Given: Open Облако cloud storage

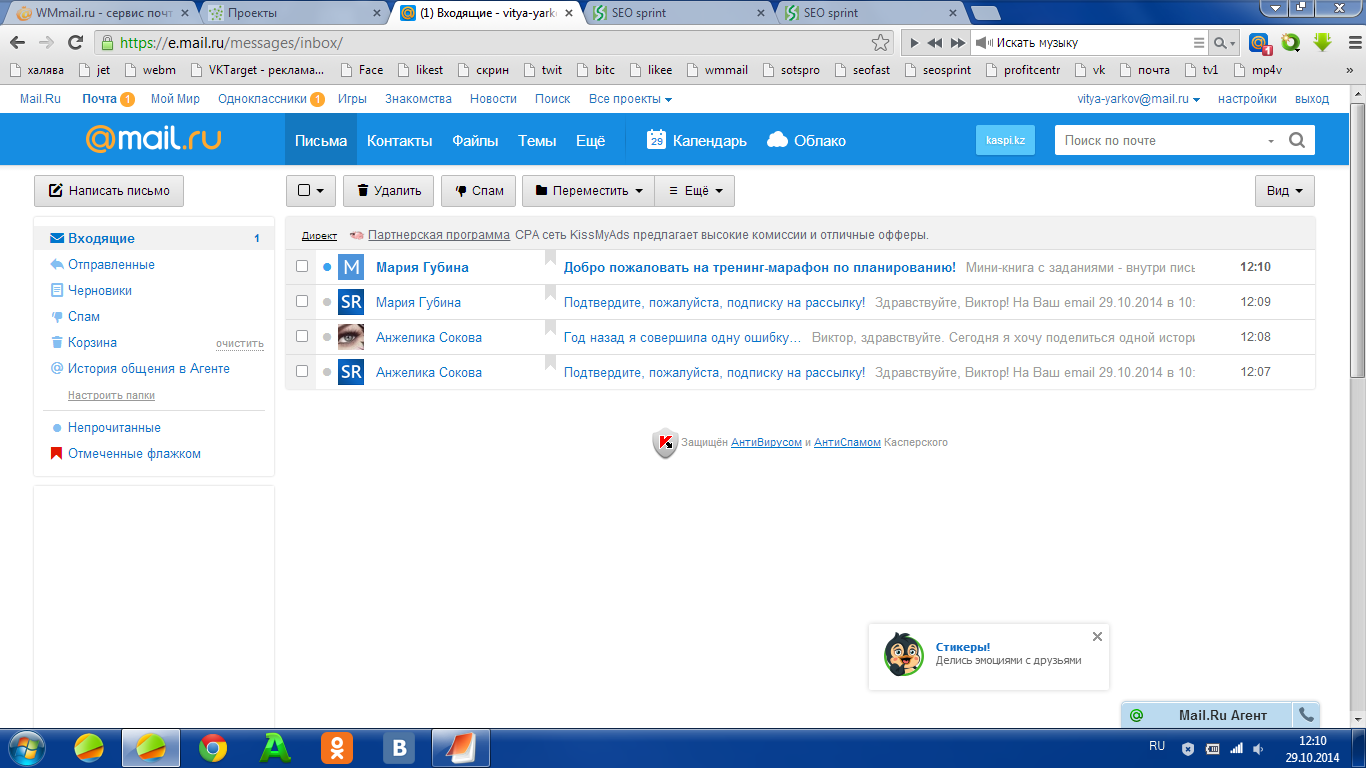Looking at the screenshot, I should tap(806, 140).
